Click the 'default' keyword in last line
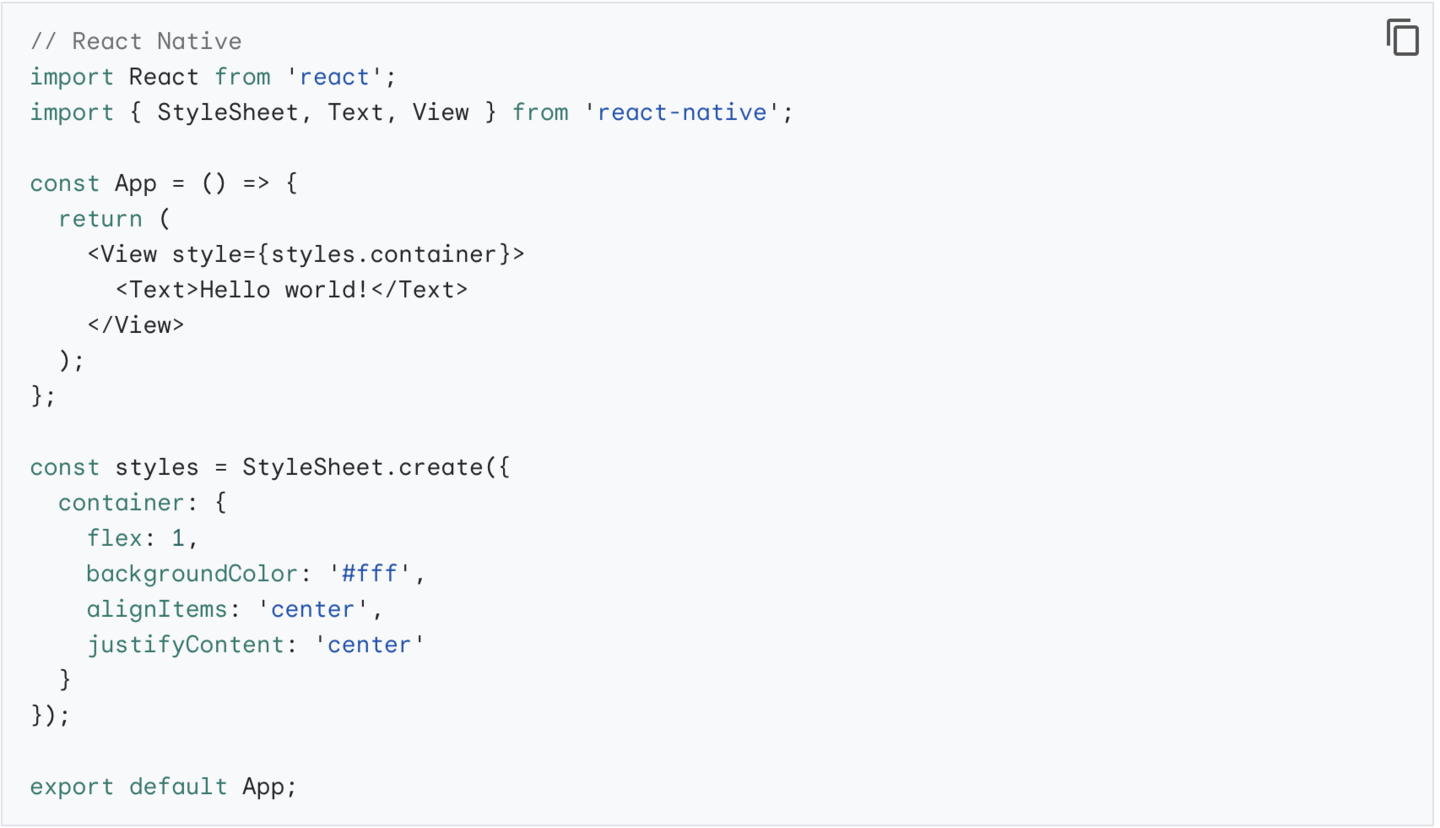The width and height of the screenshot is (1440, 828). point(178,787)
